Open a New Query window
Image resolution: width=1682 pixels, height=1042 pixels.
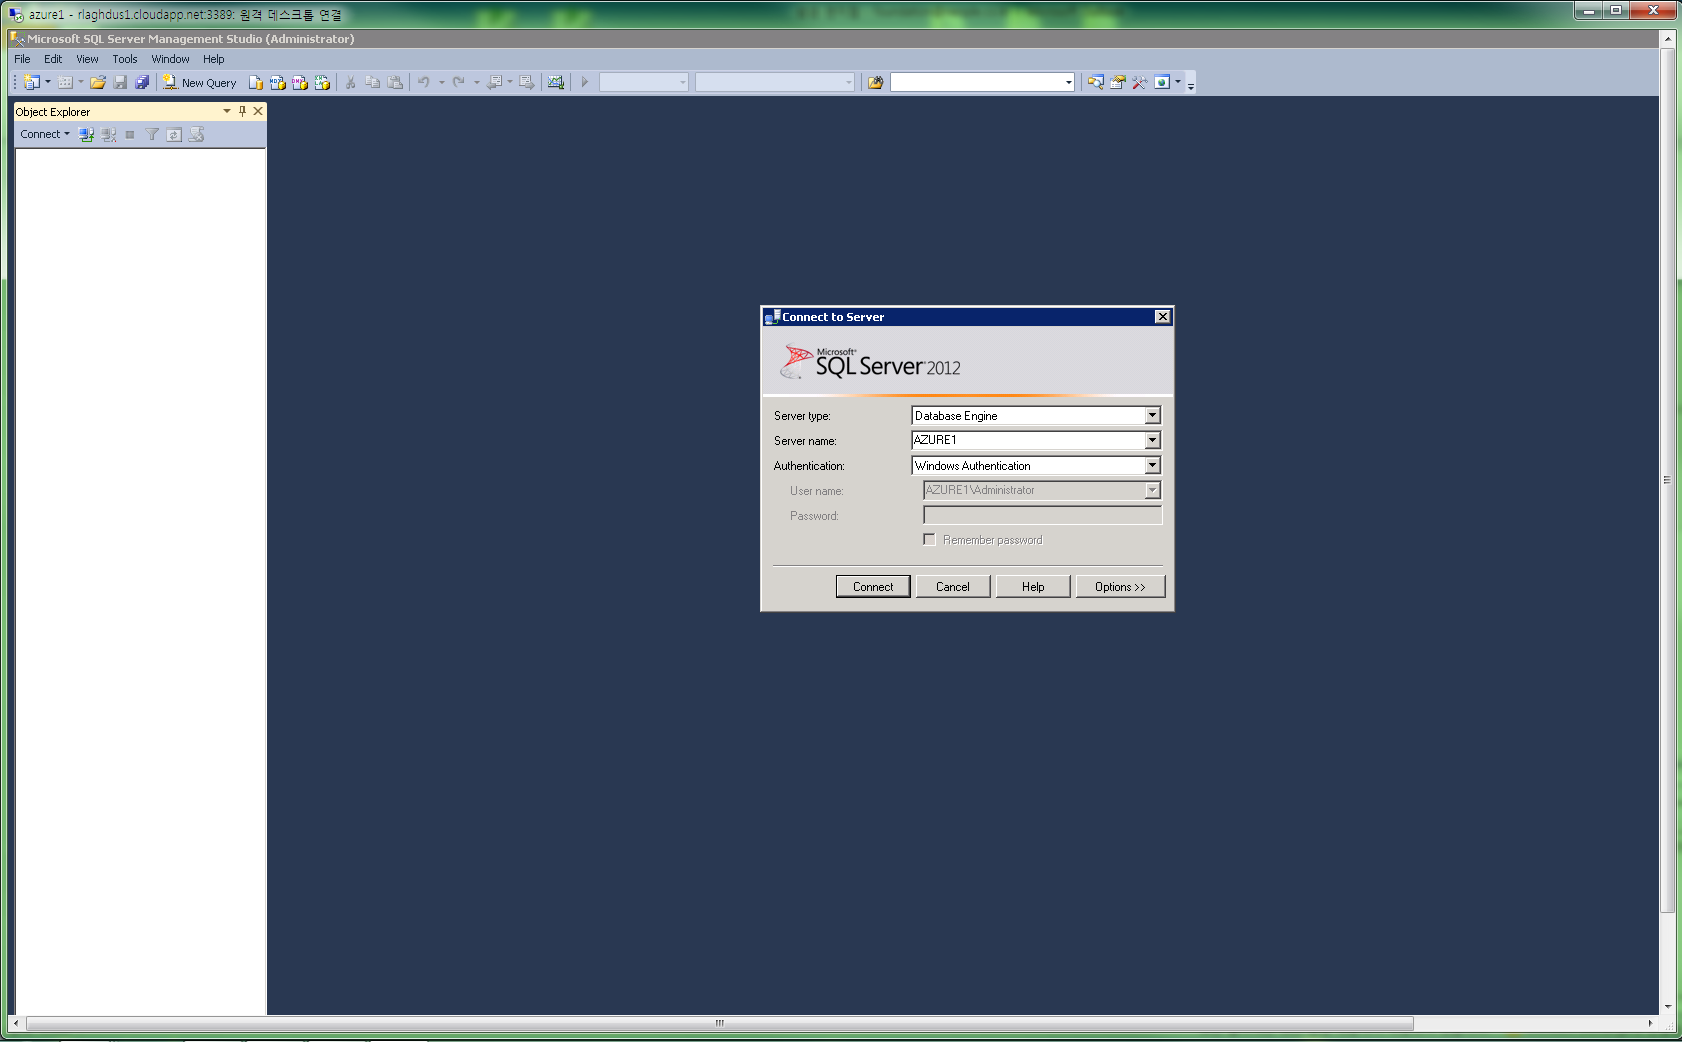(200, 82)
